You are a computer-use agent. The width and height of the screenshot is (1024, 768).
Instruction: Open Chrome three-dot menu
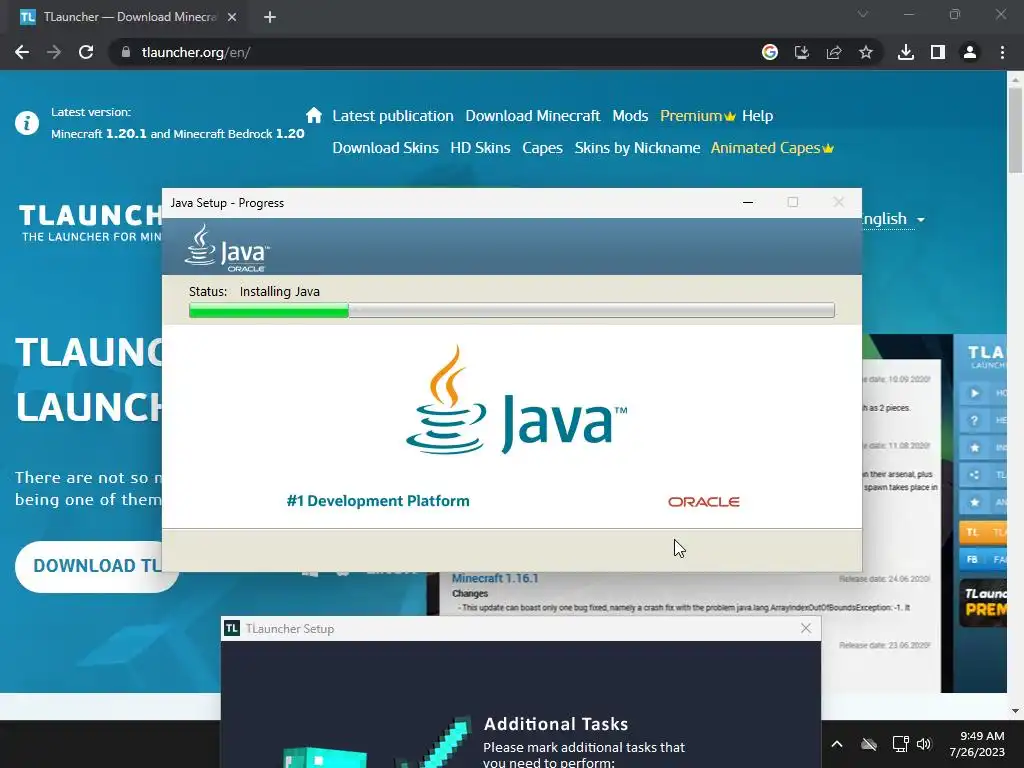pyautogui.click(x=1002, y=52)
